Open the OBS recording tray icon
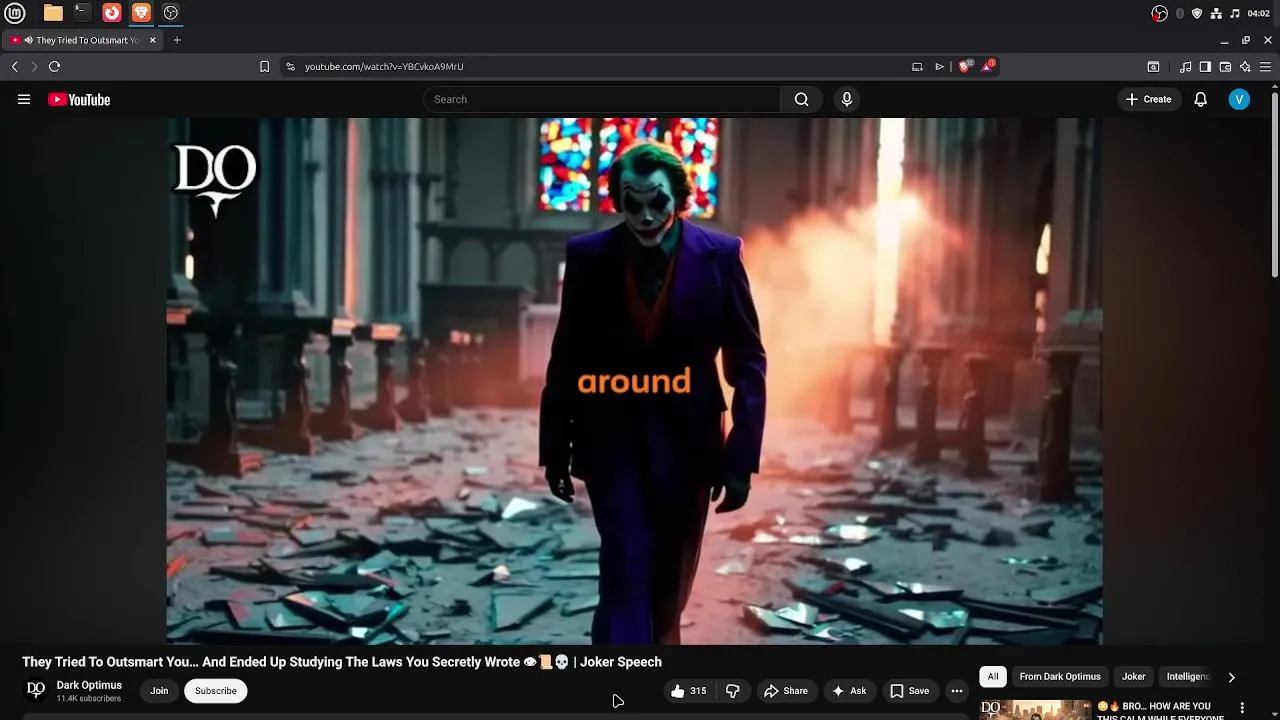Image resolution: width=1280 pixels, height=720 pixels. click(x=1160, y=13)
